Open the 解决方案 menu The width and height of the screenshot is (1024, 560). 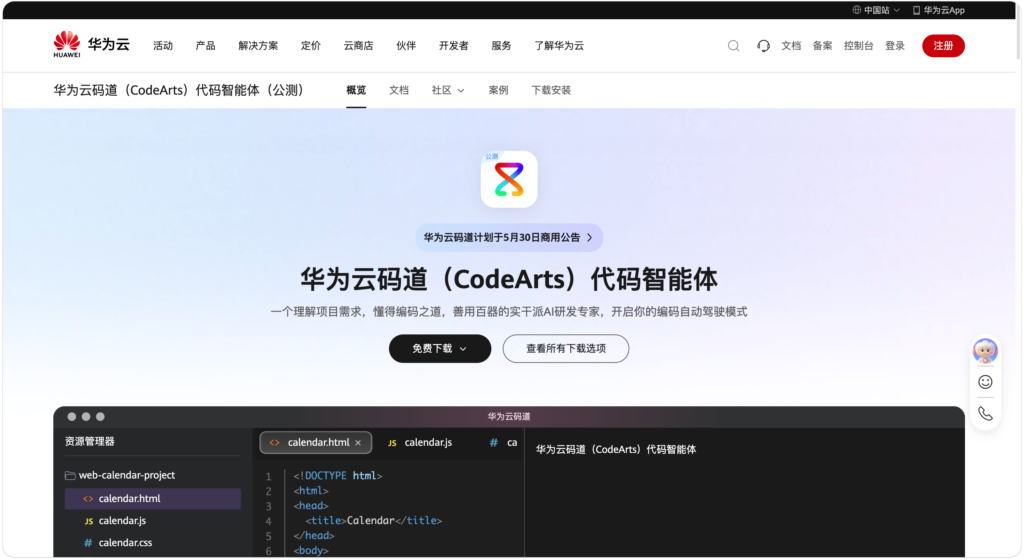click(258, 46)
